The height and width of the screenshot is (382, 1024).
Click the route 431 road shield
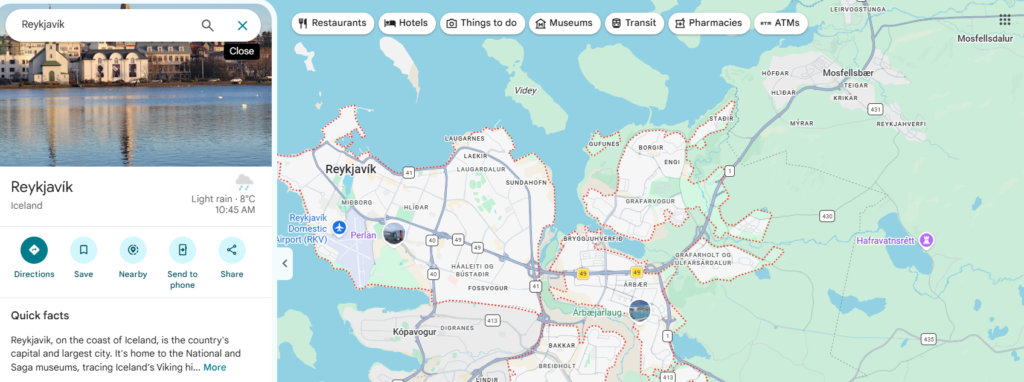[876, 109]
